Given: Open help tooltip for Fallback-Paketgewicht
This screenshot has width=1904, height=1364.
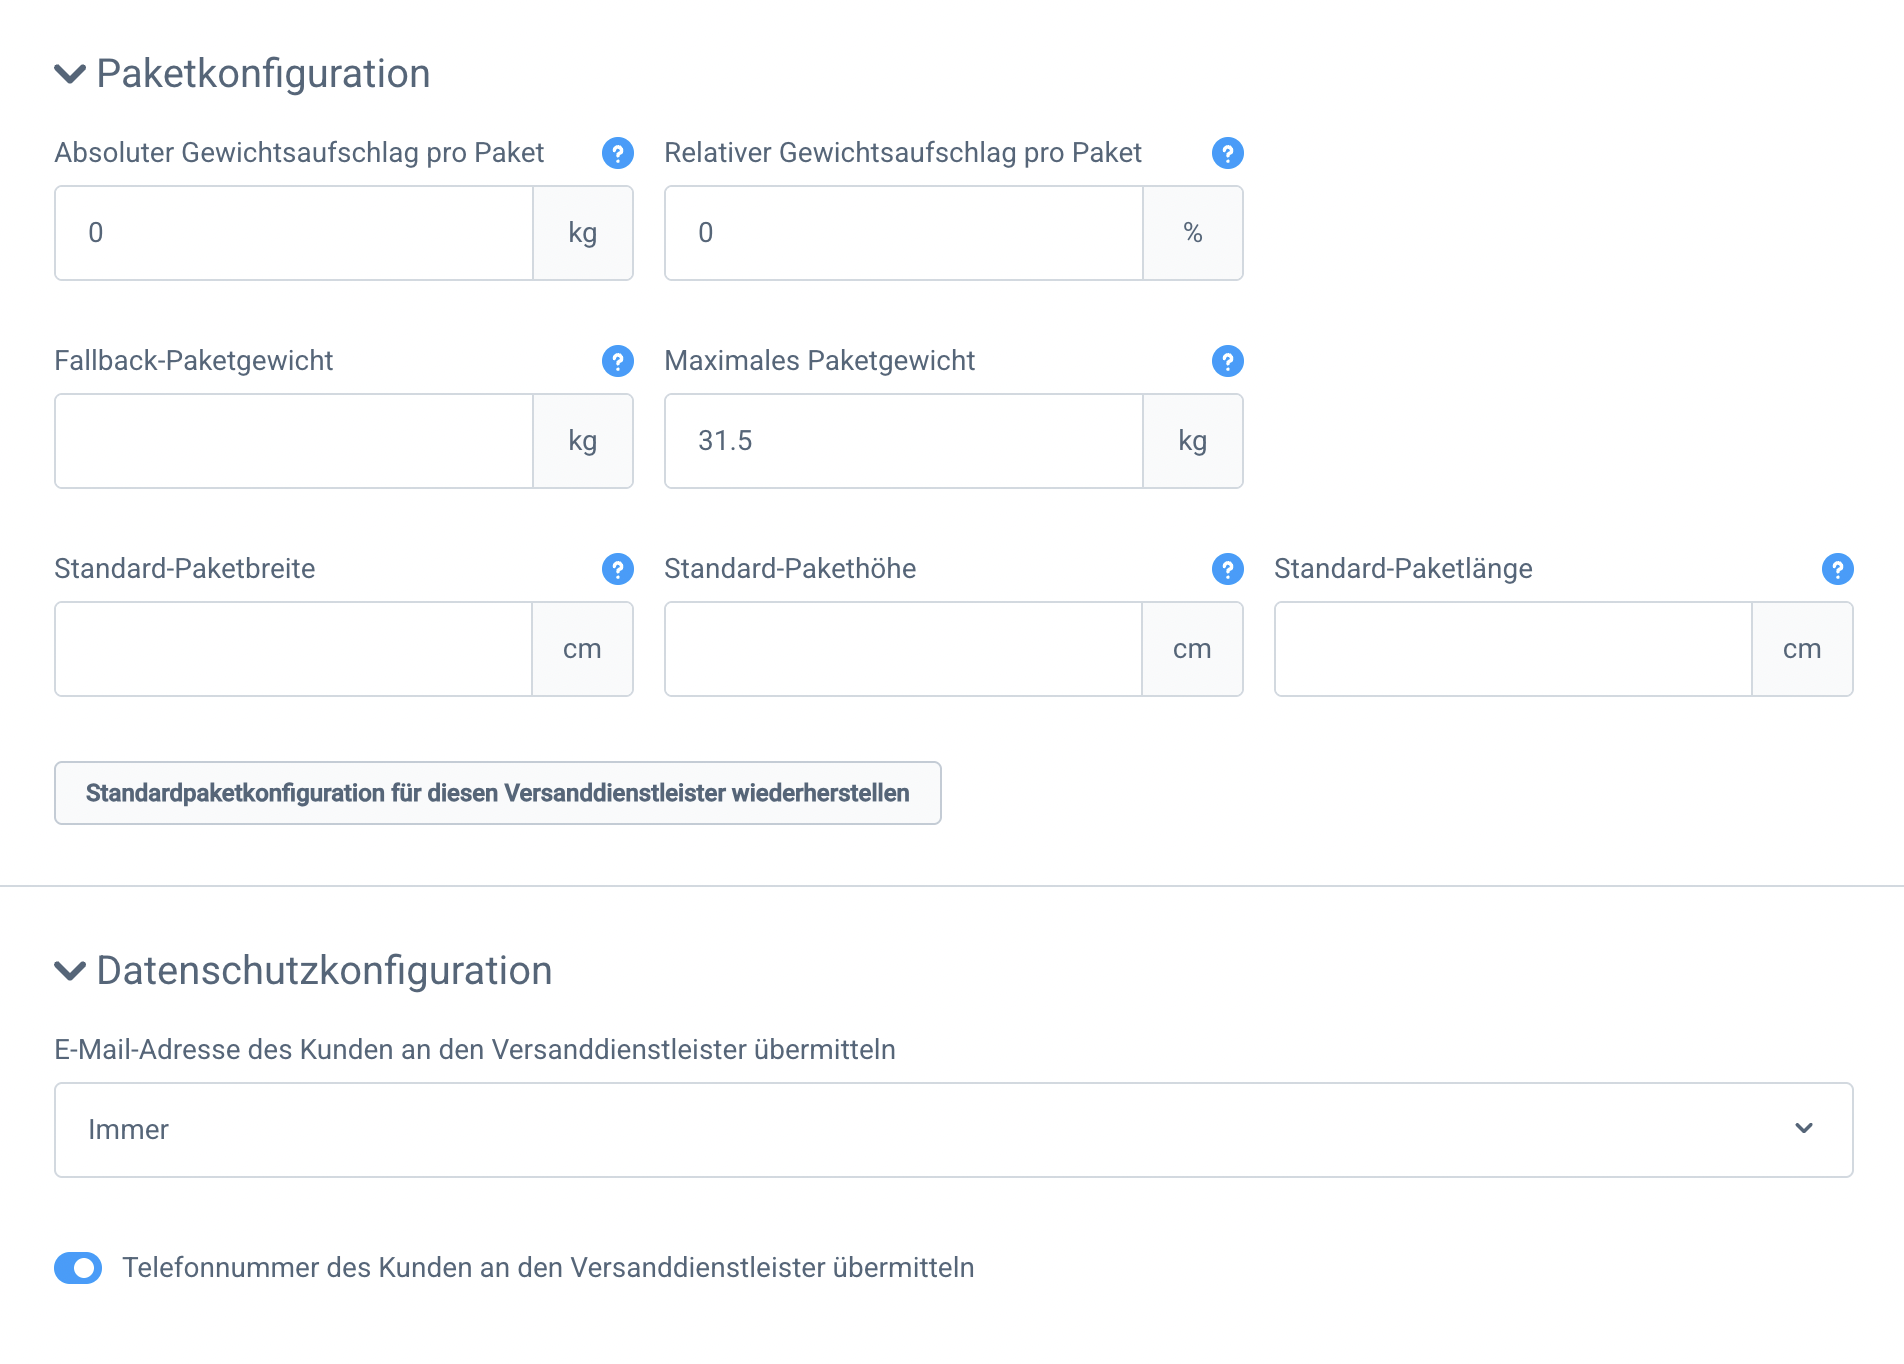Looking at the screenshot, I should (x=617, y=361).
